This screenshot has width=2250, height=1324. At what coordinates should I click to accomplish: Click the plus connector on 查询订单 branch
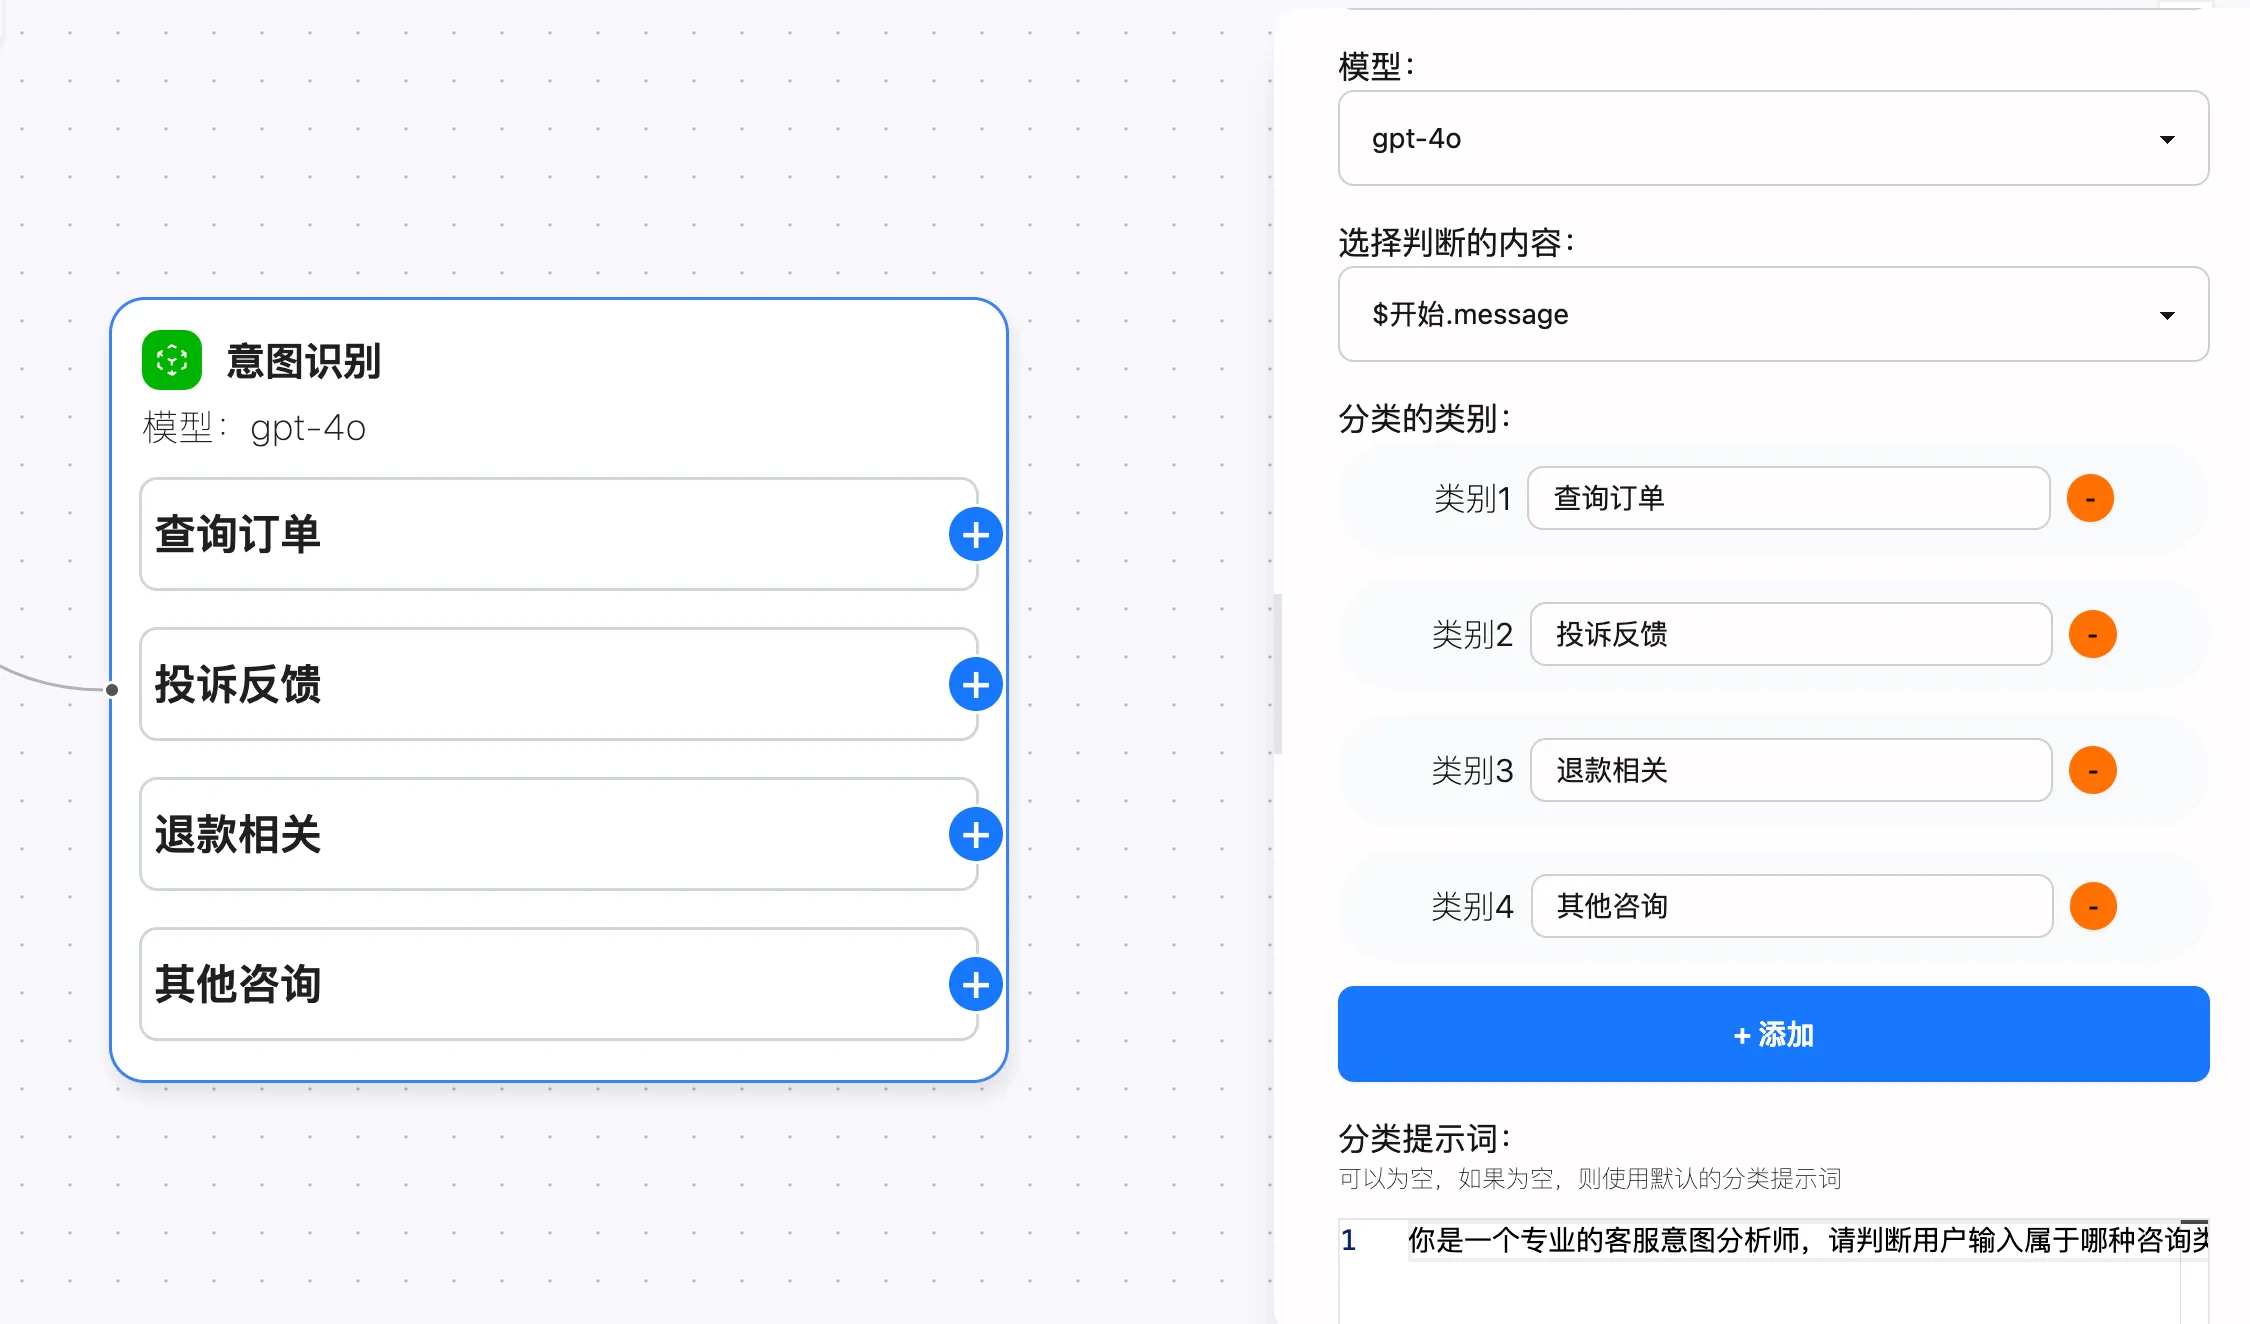point(976,535)
